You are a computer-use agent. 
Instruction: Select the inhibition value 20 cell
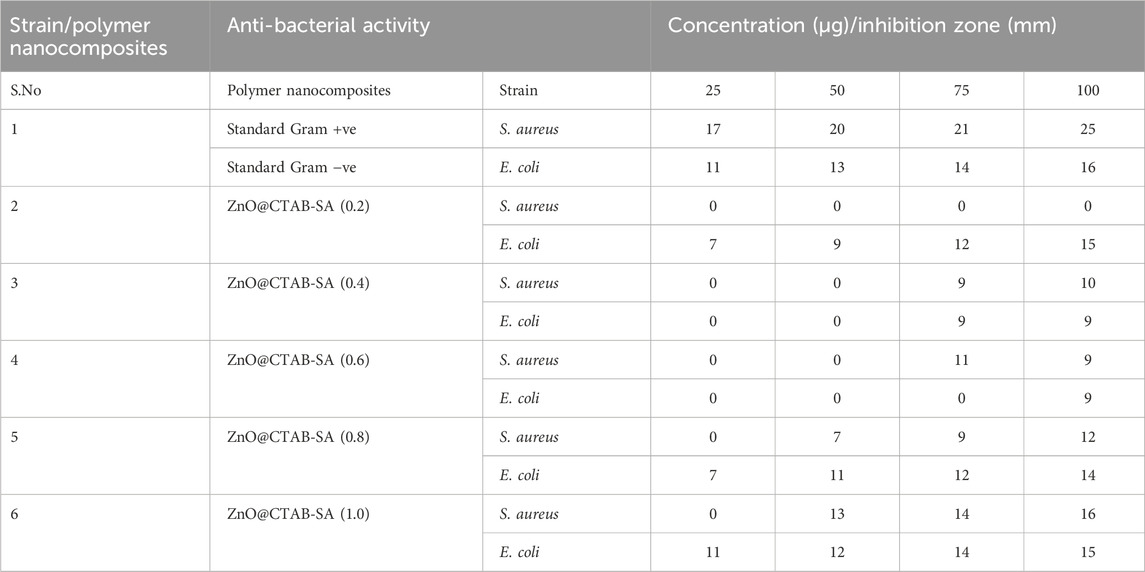click(837, 129)
